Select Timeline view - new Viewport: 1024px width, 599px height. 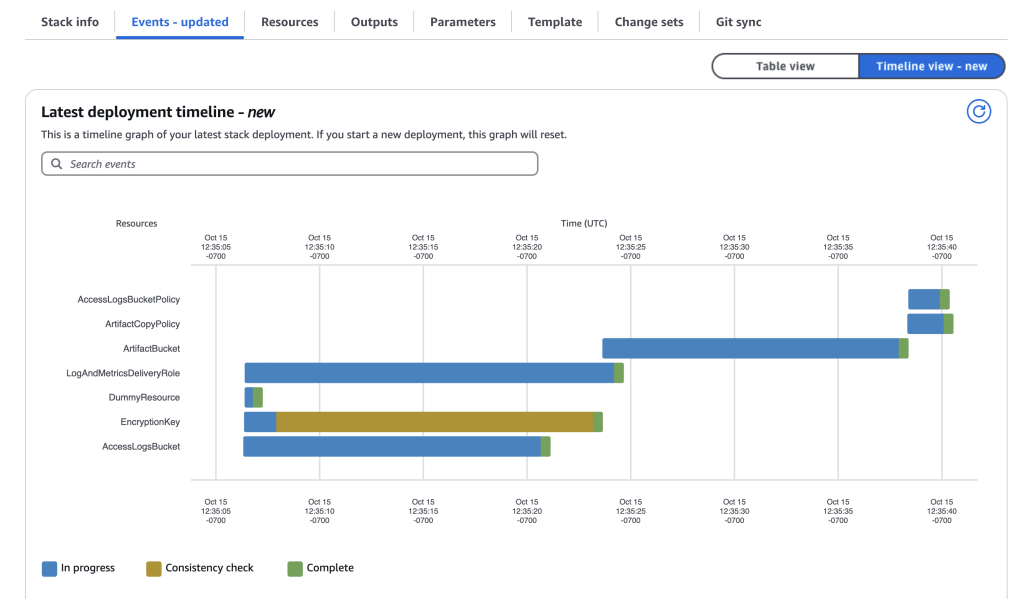[x=932, y=66]
